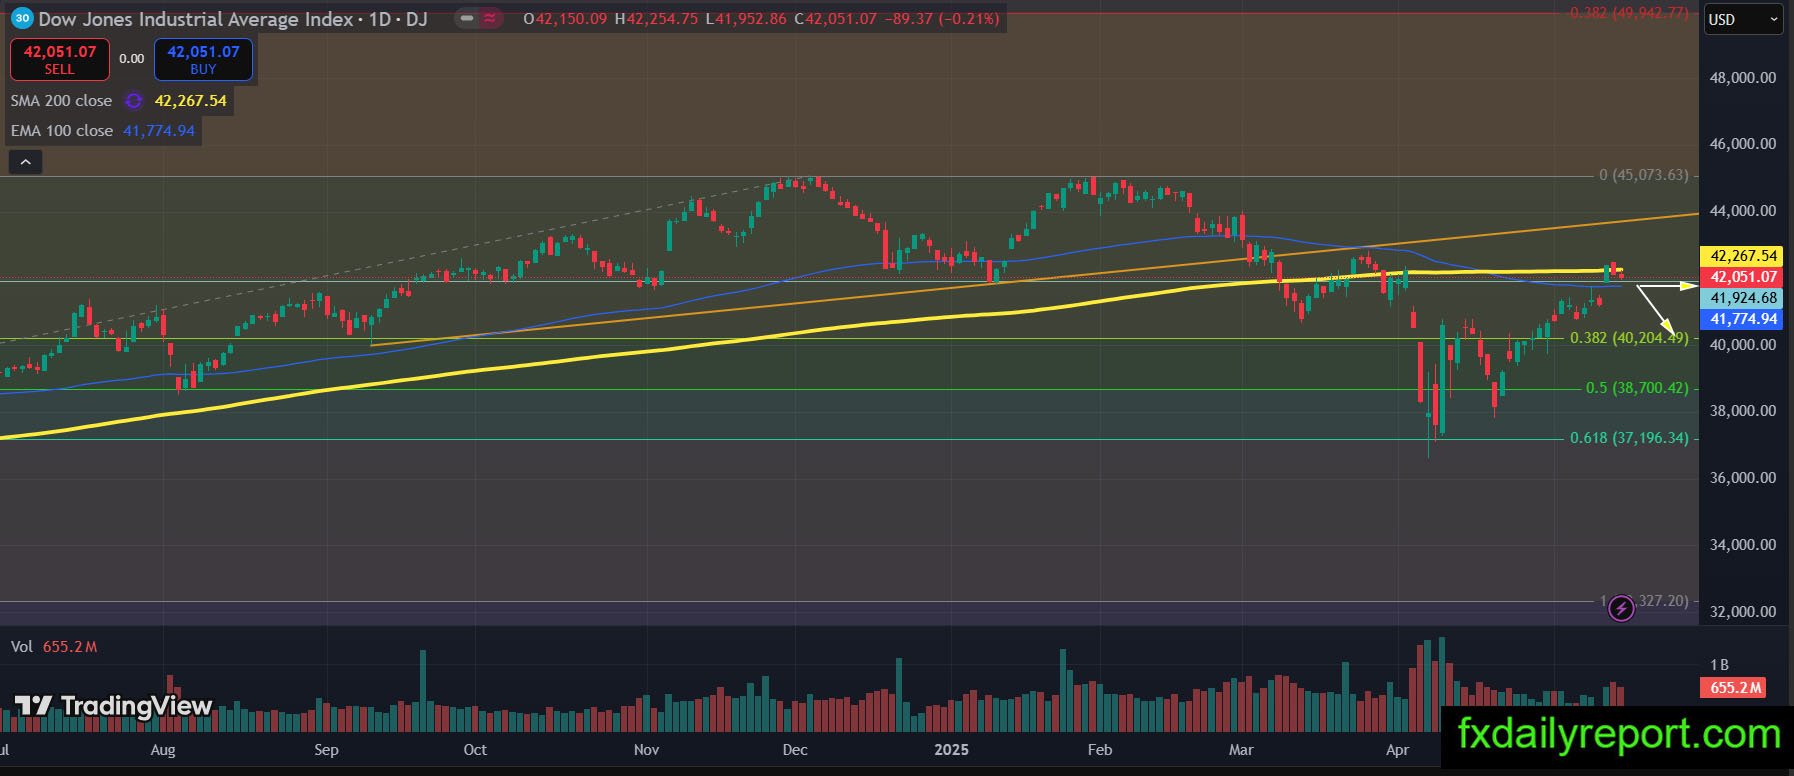Screen dimensions: 1794x776
Task: Click the 46,000.00 price scale label
Action: point(1743,144)
